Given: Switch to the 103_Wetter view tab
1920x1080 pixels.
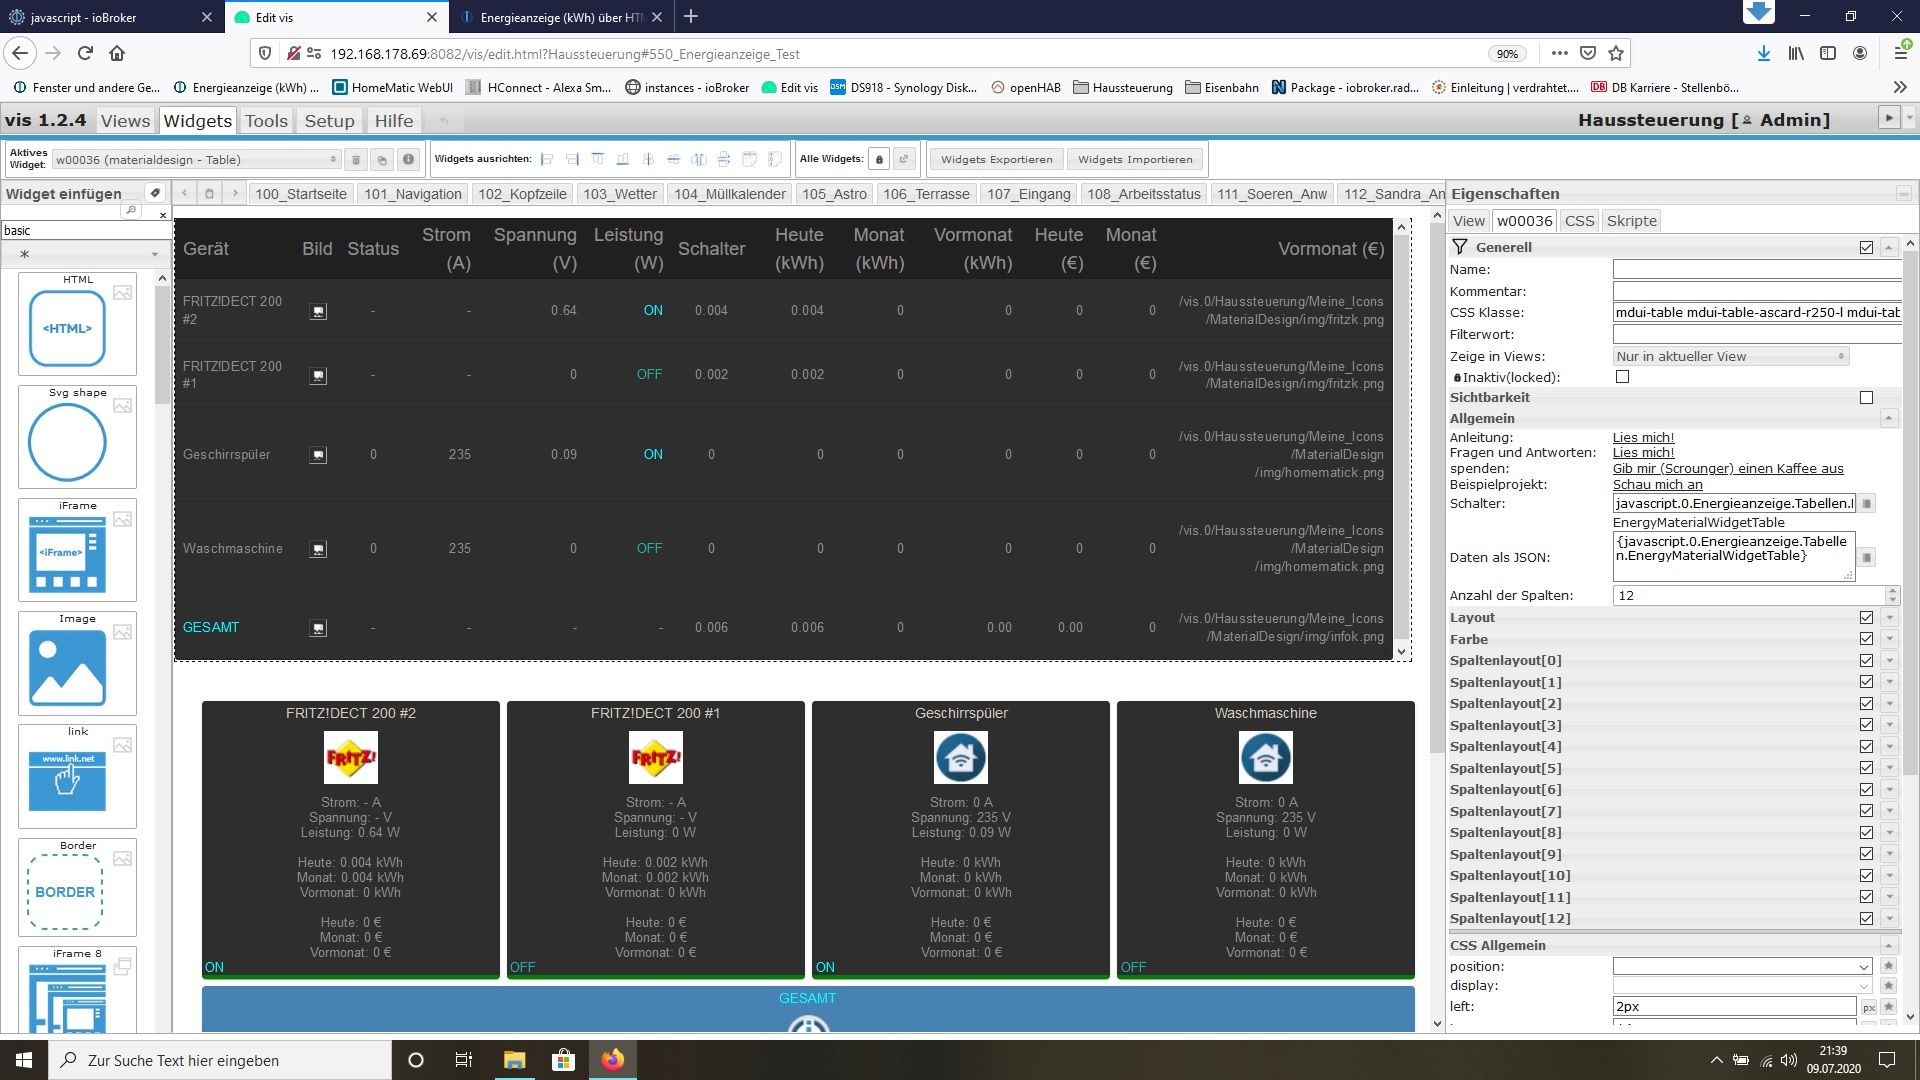Looking at the screenshot, I should [620, 194].
